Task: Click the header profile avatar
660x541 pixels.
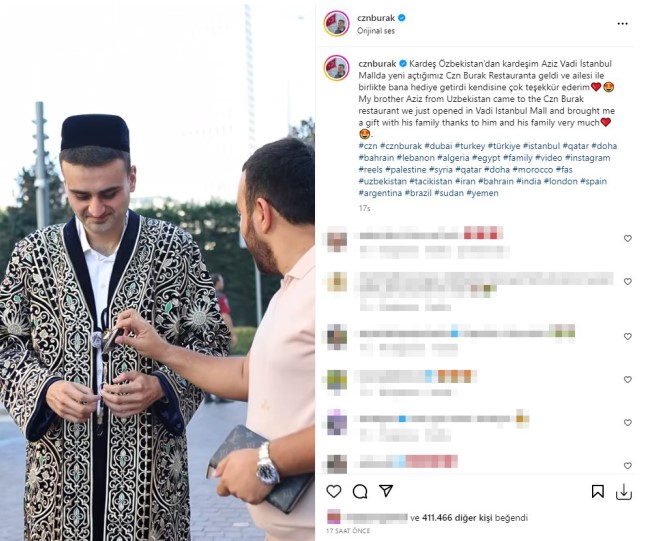Action: pyautogui.click(x=336, y=24)
